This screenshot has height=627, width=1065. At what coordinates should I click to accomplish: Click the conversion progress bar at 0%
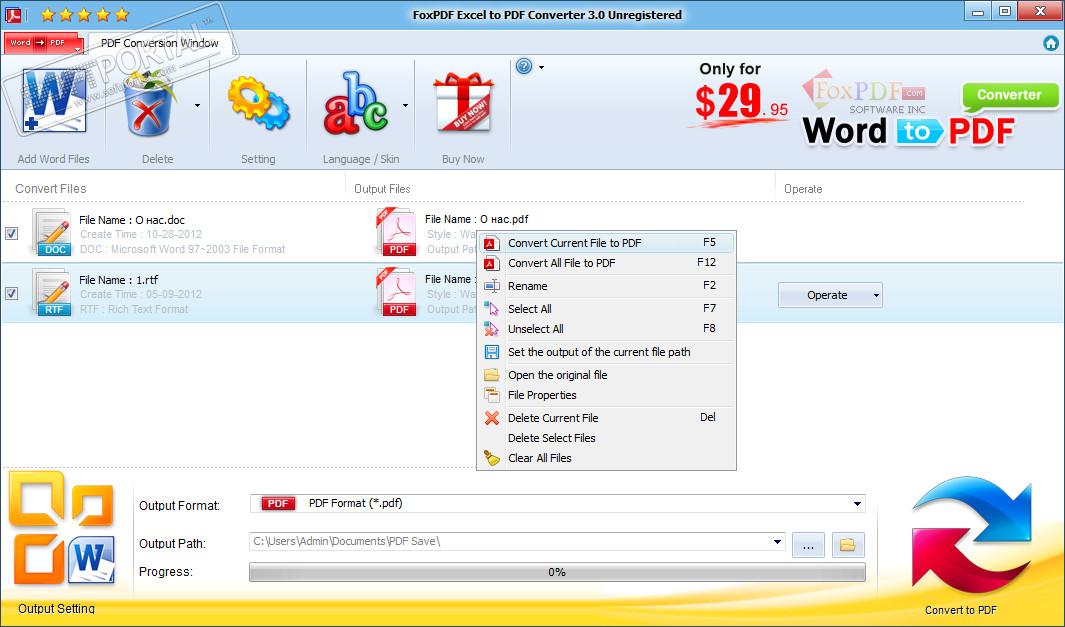click(x=557, y=572)
